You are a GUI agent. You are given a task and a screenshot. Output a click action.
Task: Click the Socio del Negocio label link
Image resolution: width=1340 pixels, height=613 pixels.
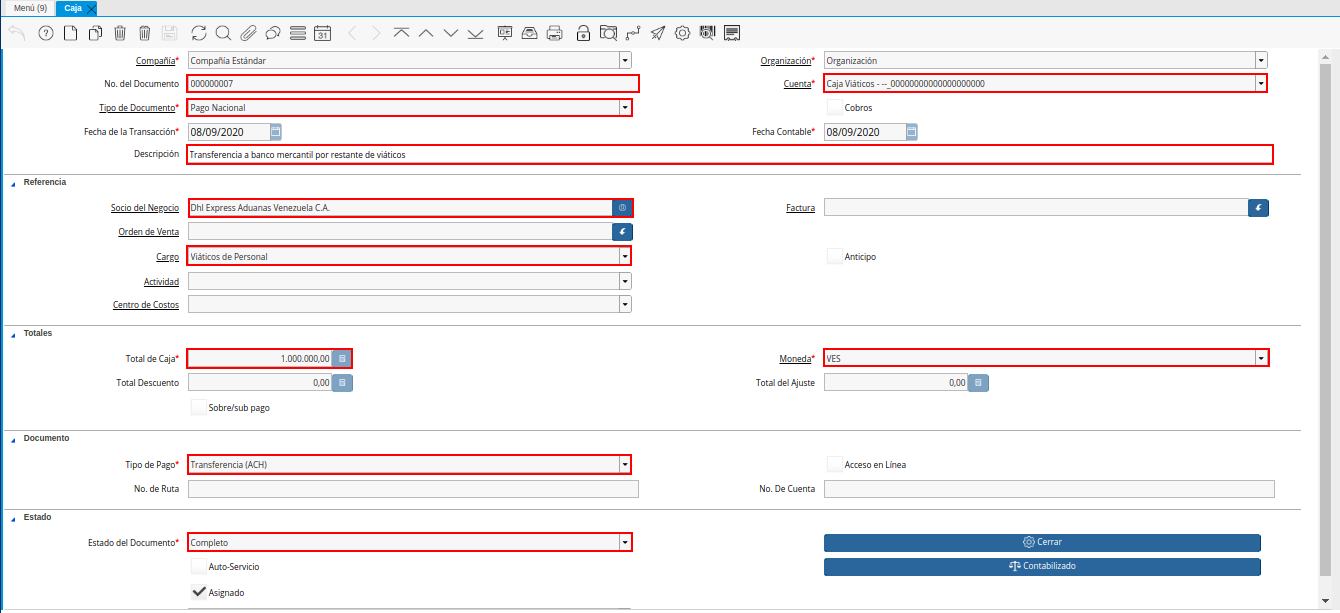(x=145, y=208)
